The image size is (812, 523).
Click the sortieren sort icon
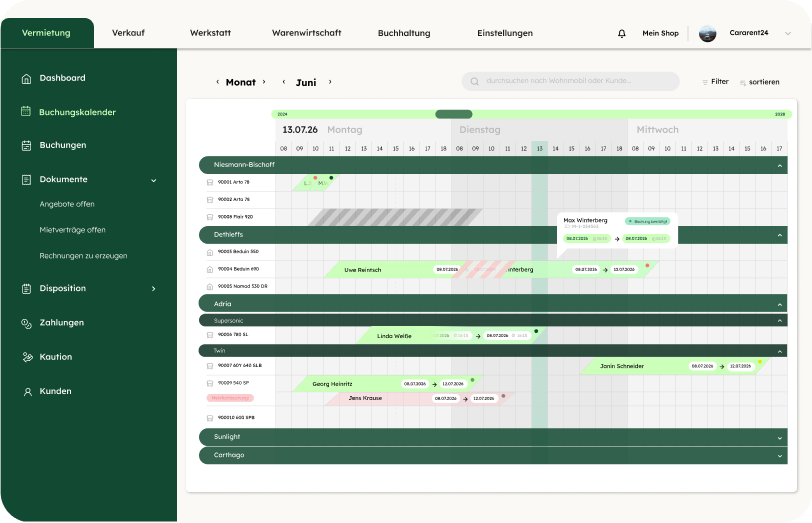[x=743, y=82]
